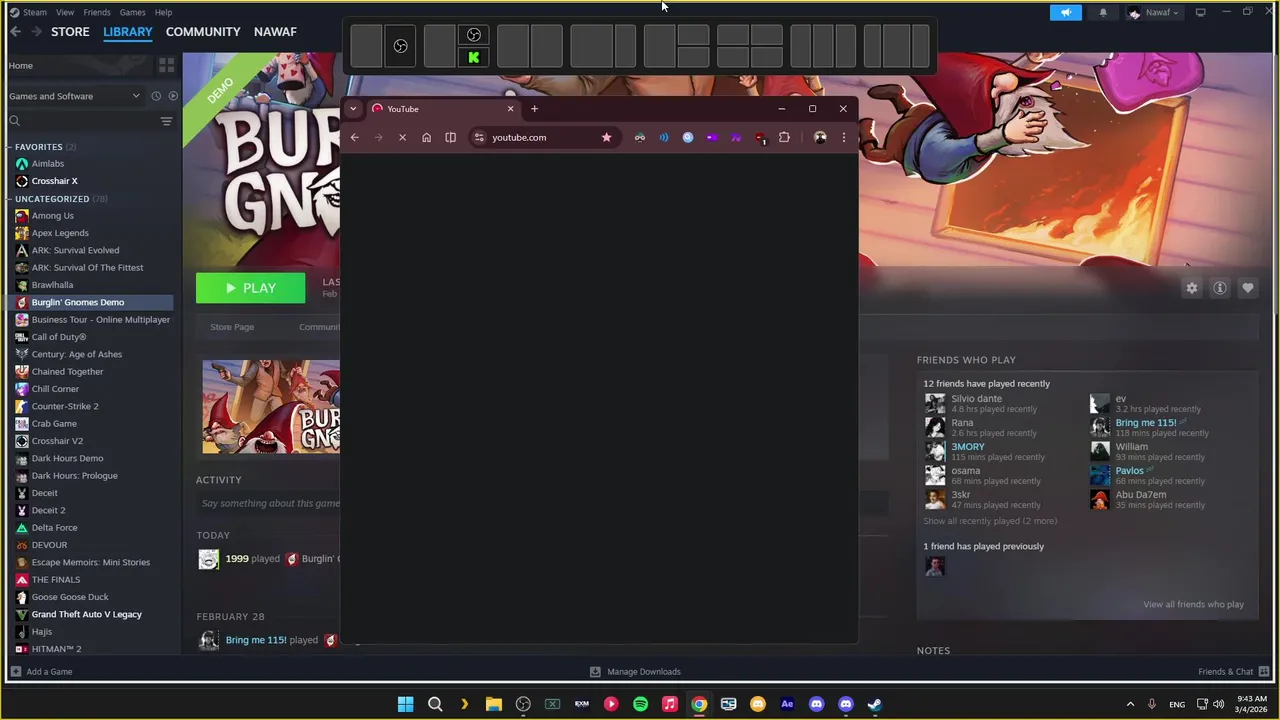
Task: Click the game activity thumbnail image
Action: click(271, 407)
